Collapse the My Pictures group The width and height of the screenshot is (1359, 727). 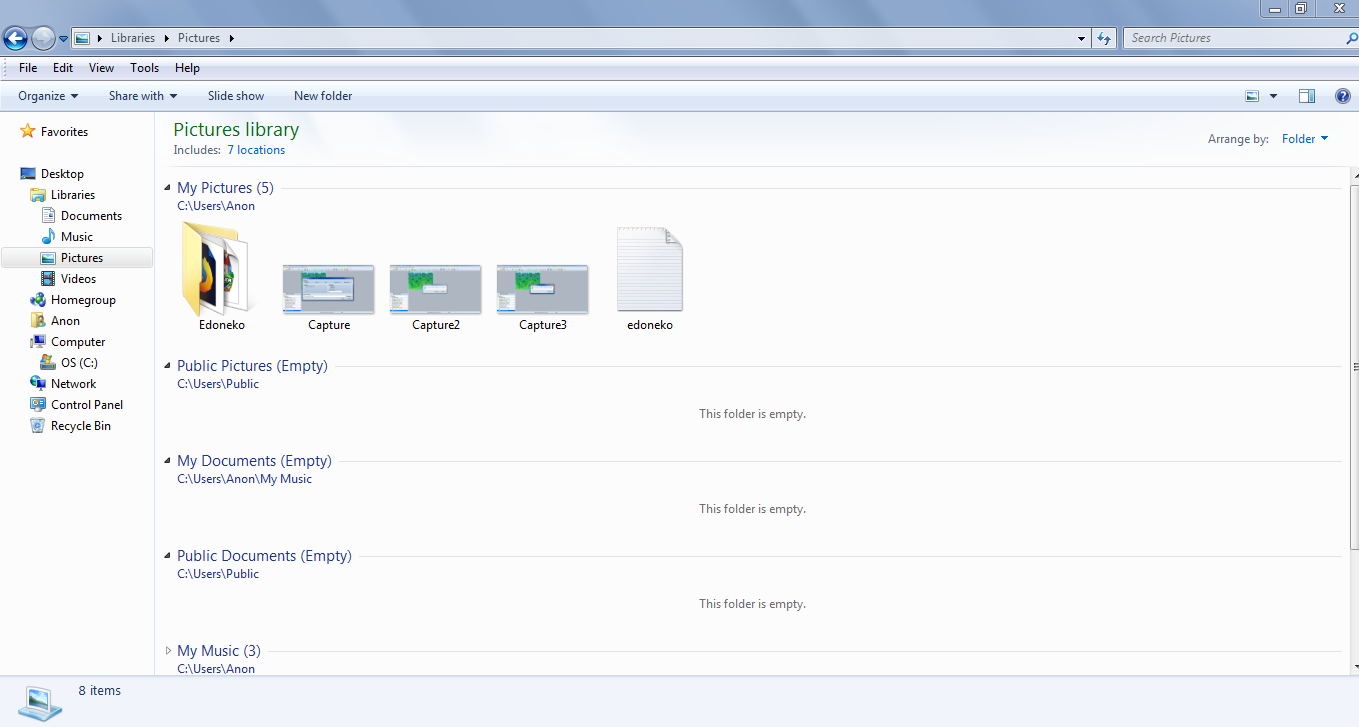(x=168, y=188)
